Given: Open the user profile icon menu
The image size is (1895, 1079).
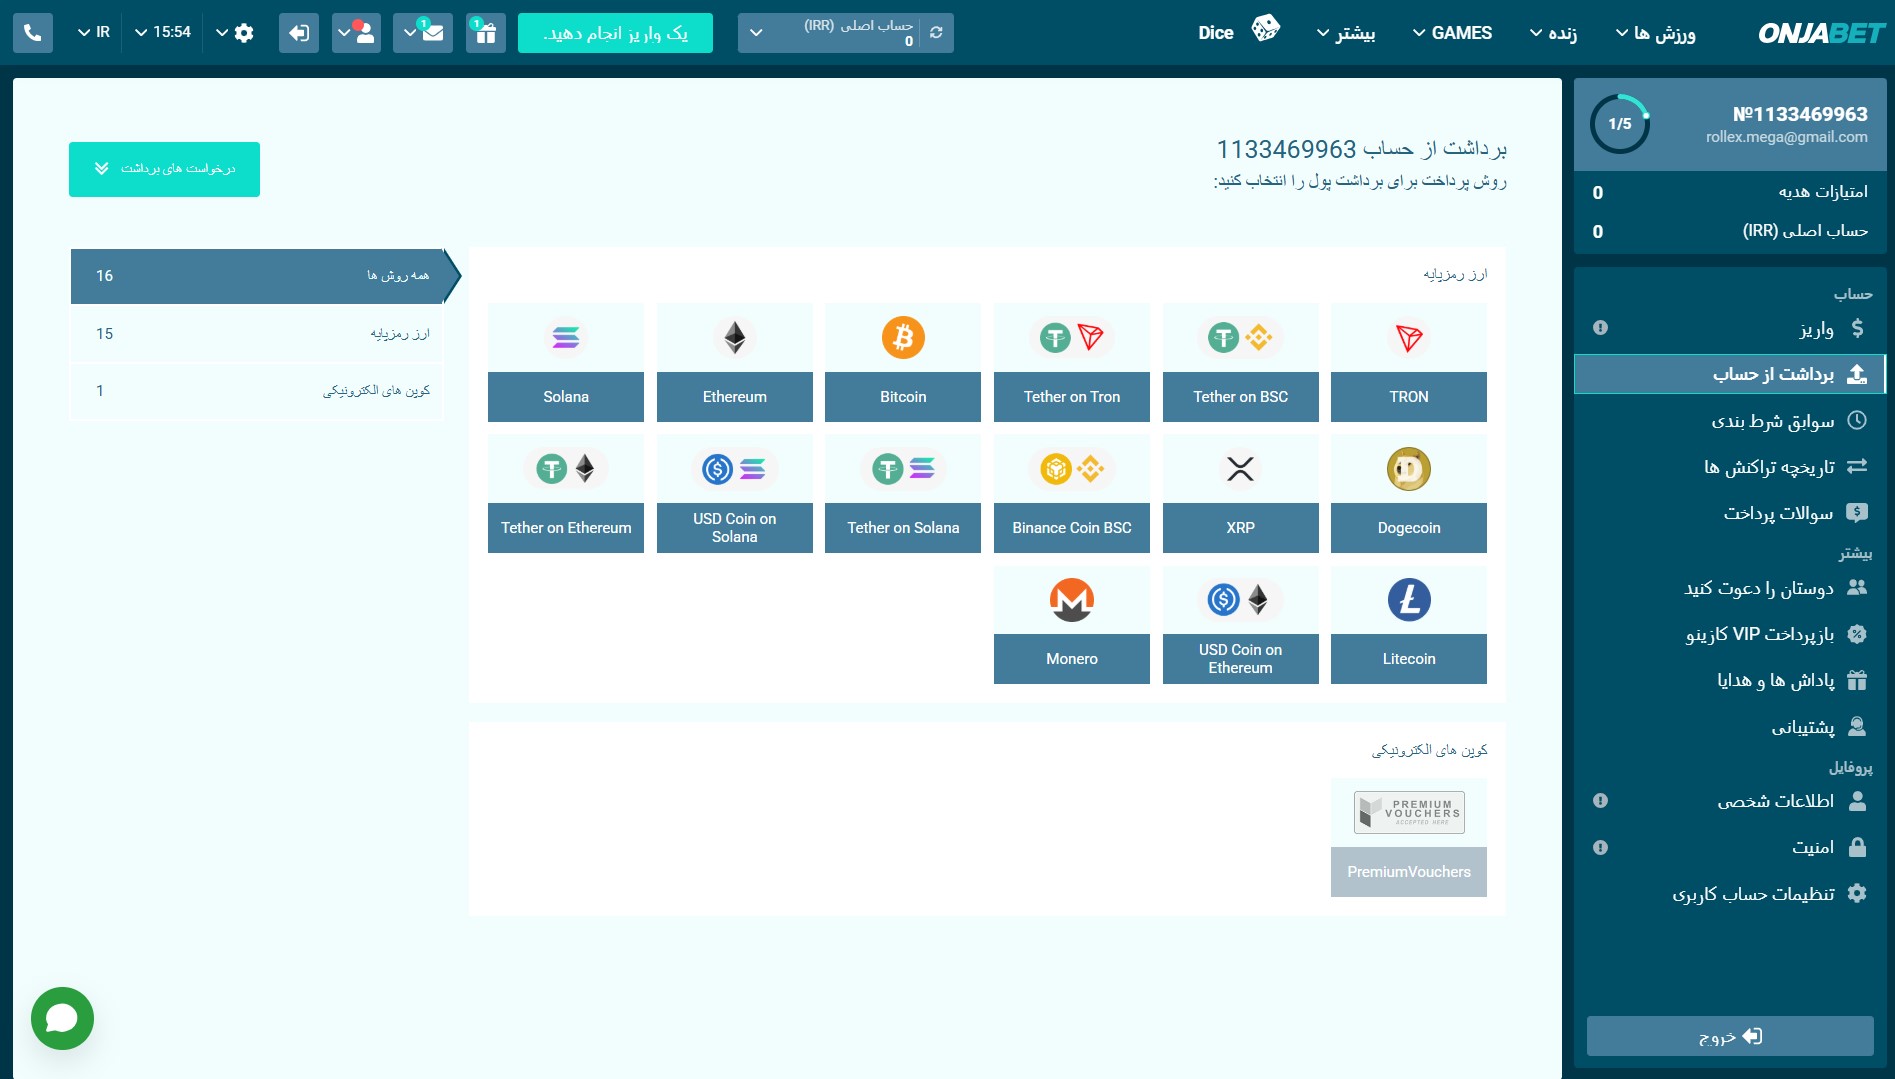Looking at the screenshot, I should (x=356, y=33).
